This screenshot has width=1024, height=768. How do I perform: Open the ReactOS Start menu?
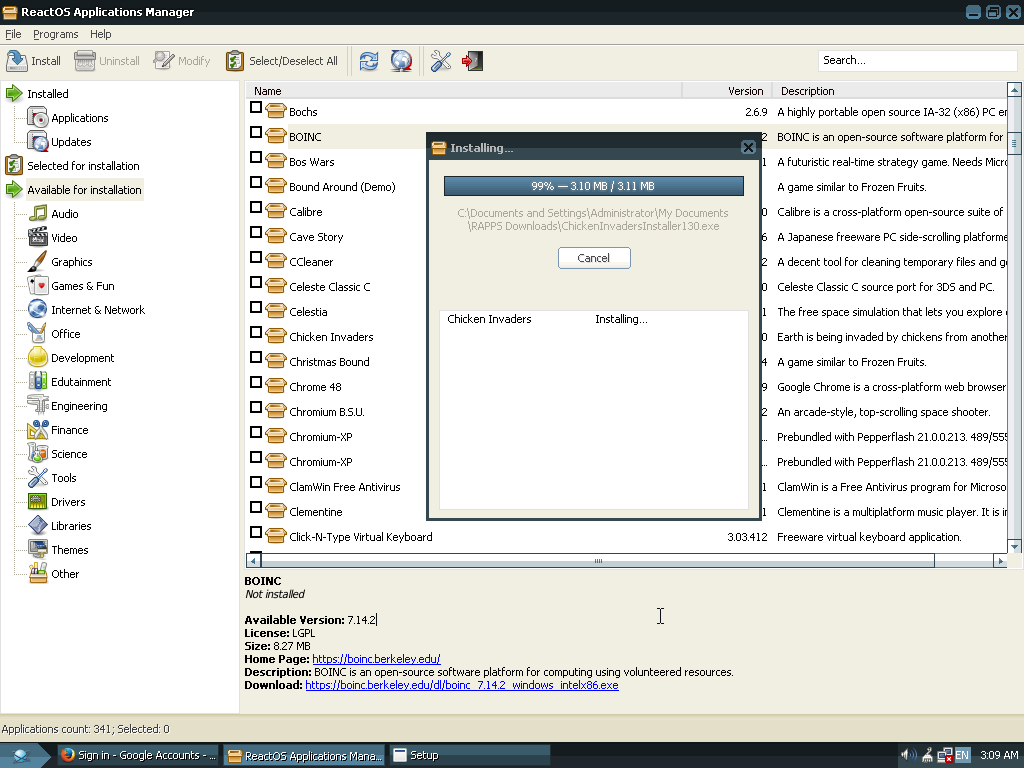(x=24, y=756)
